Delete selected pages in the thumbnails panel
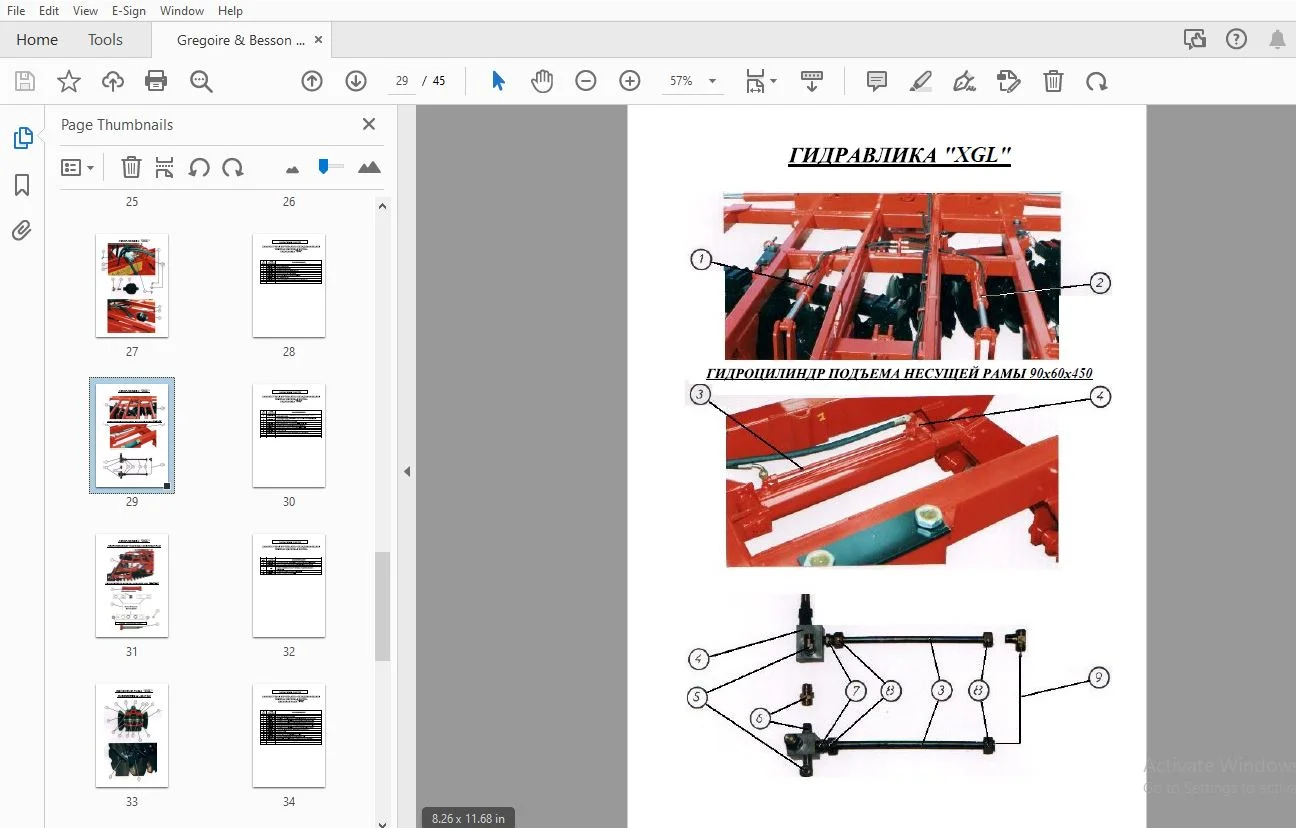 tap(131, 168)
